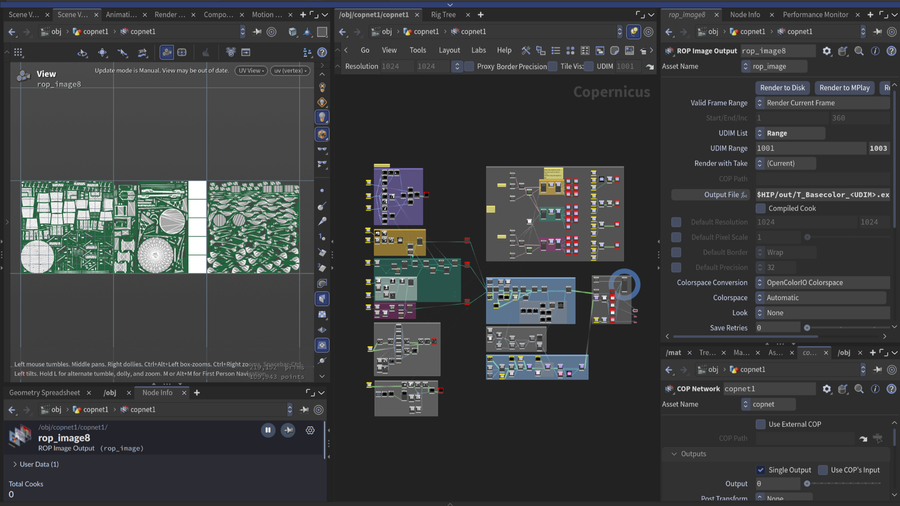900x506 pixels.
Task: Open the Node Info gear settings icon
Action: (310, 430)
